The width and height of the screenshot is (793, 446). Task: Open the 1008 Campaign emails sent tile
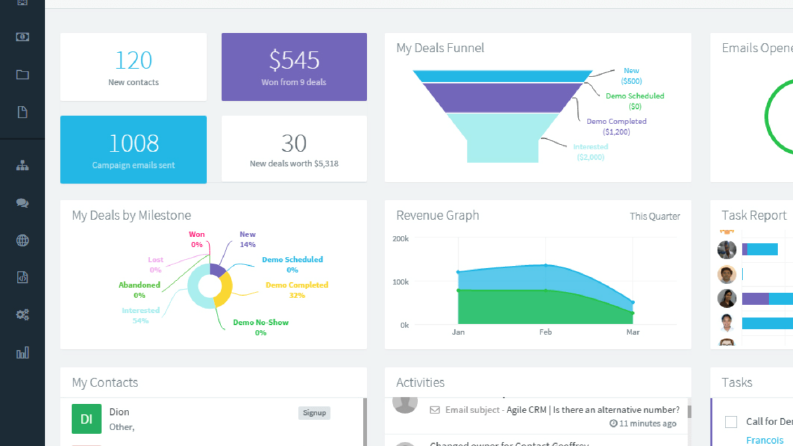click(x=134, y=150)
